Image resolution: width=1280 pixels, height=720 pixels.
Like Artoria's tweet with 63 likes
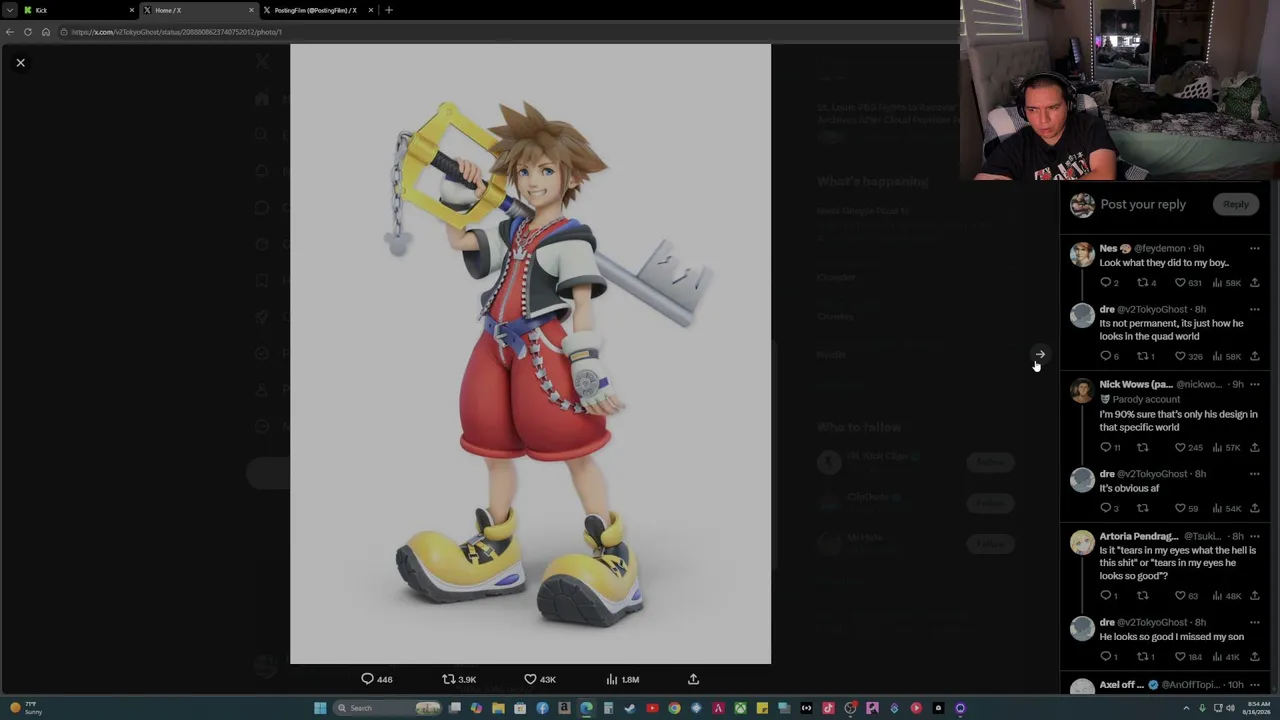coord(1186,596)
